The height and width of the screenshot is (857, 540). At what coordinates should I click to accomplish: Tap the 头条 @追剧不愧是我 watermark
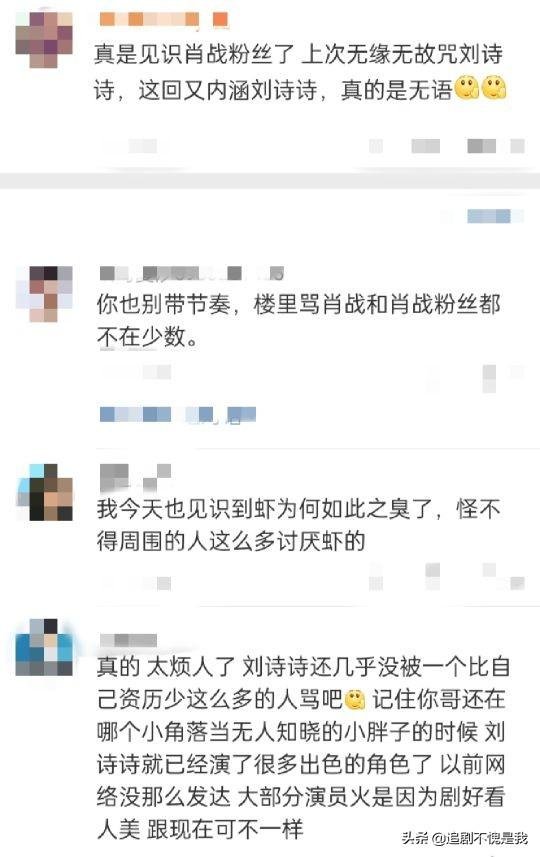(465, 837)
